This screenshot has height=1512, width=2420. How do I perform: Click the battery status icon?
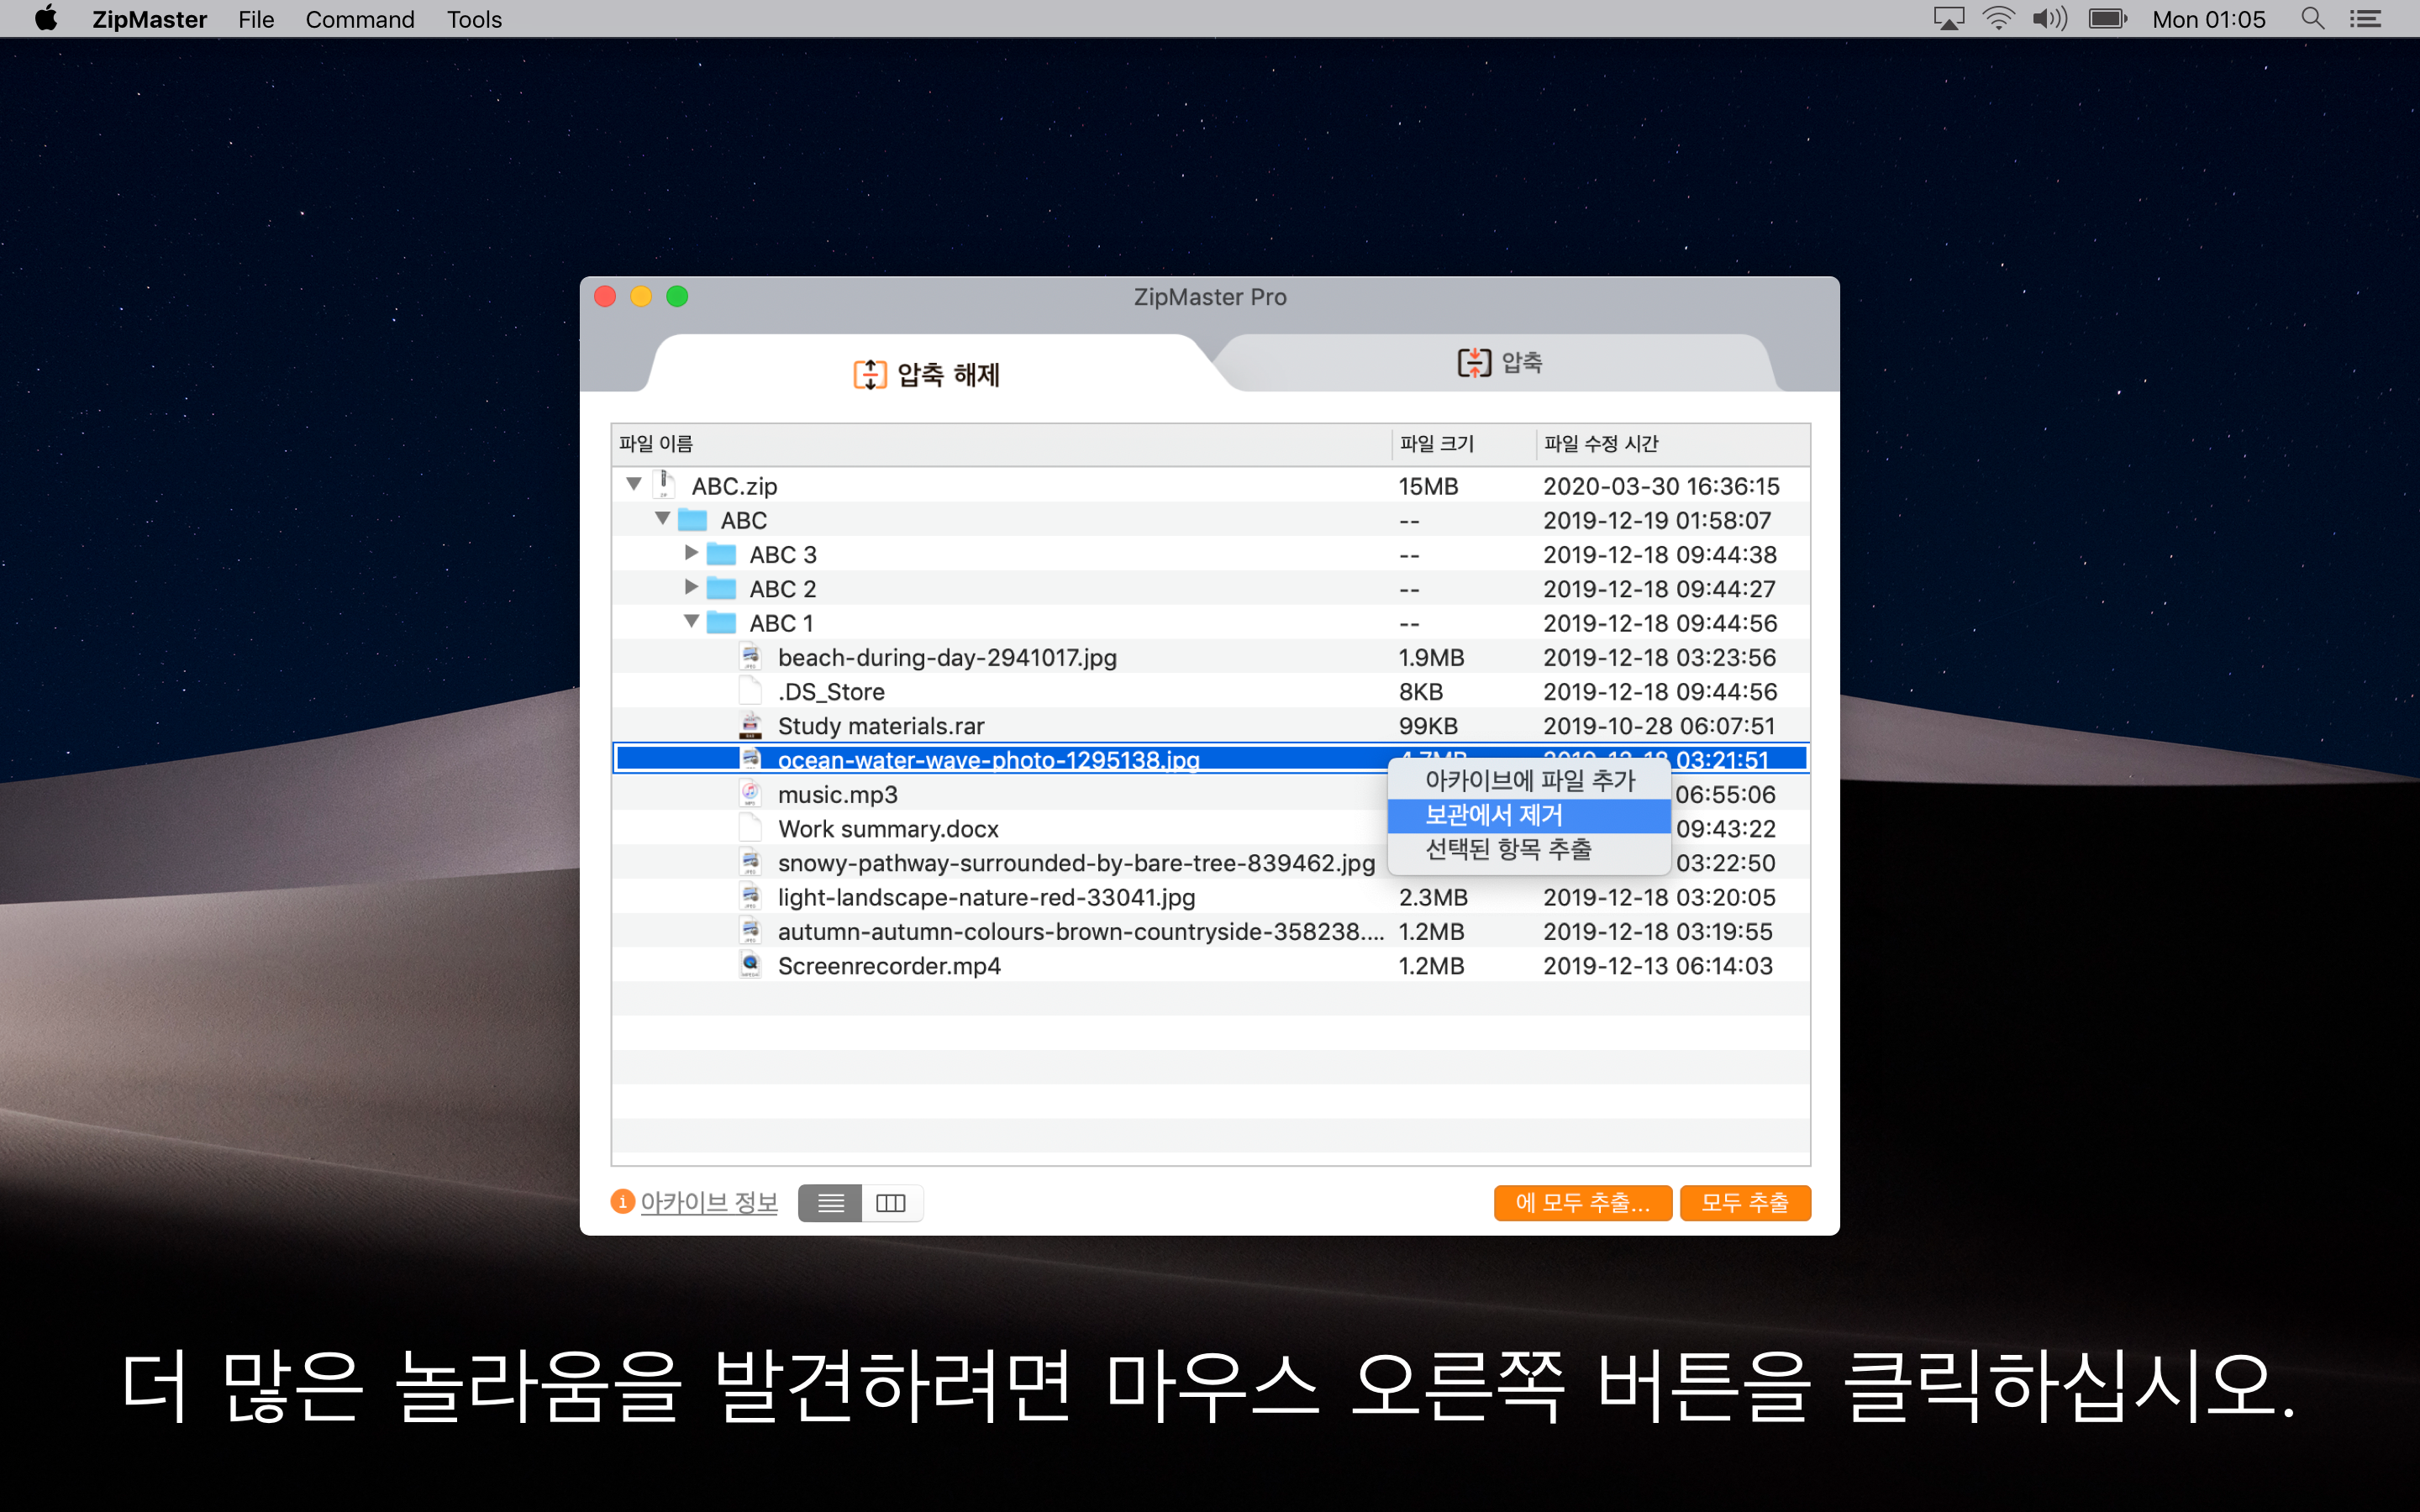pyautogui.click(x=2108, y=19)
